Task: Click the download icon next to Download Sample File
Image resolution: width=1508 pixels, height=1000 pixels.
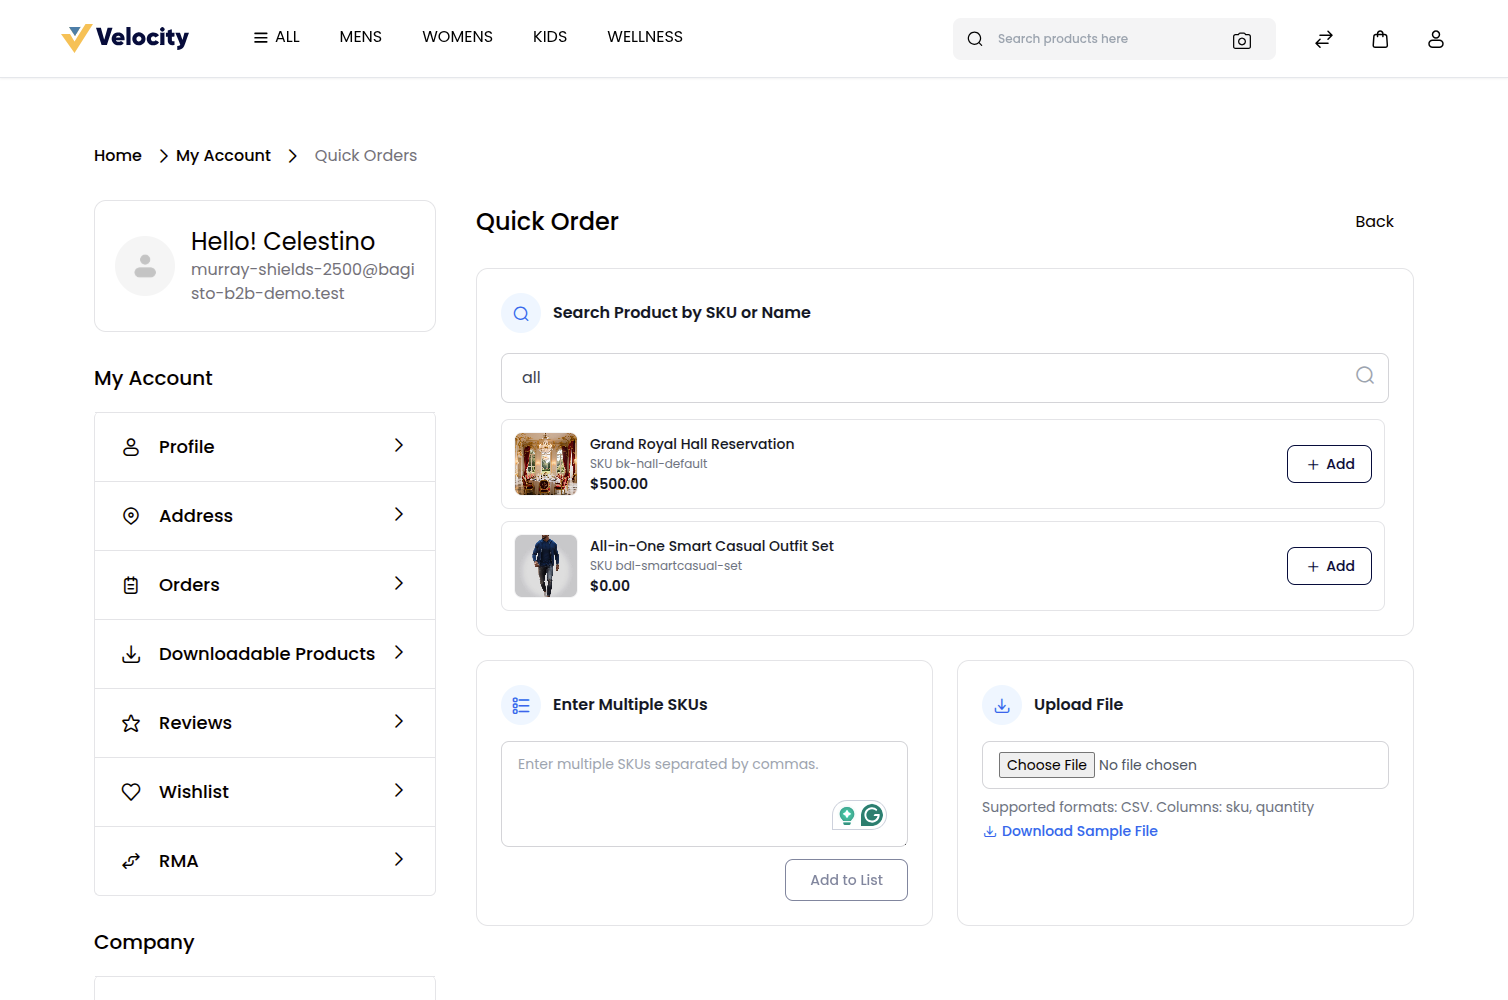Action: tap(990, 831)
